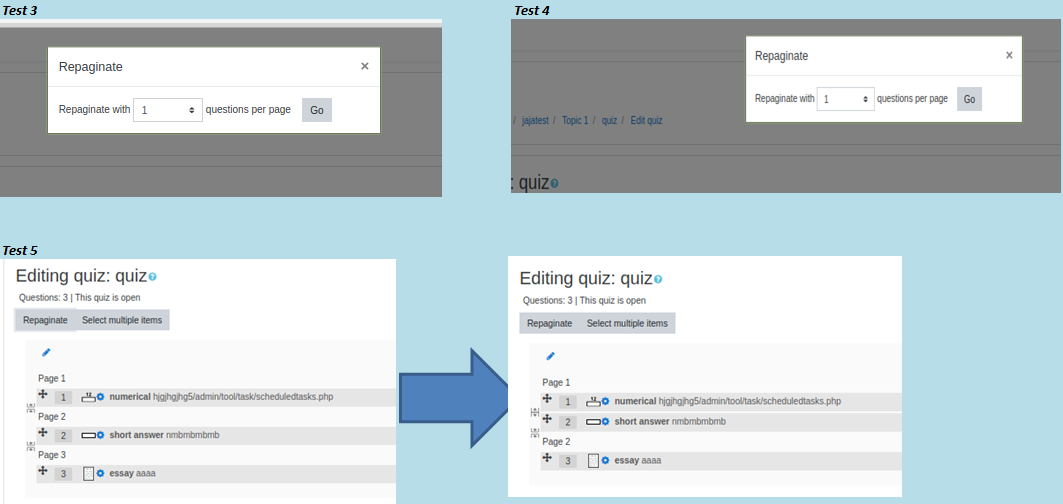
Task: Click question number 3 under Page 3 heading
Action: click(x=63, y=473)
